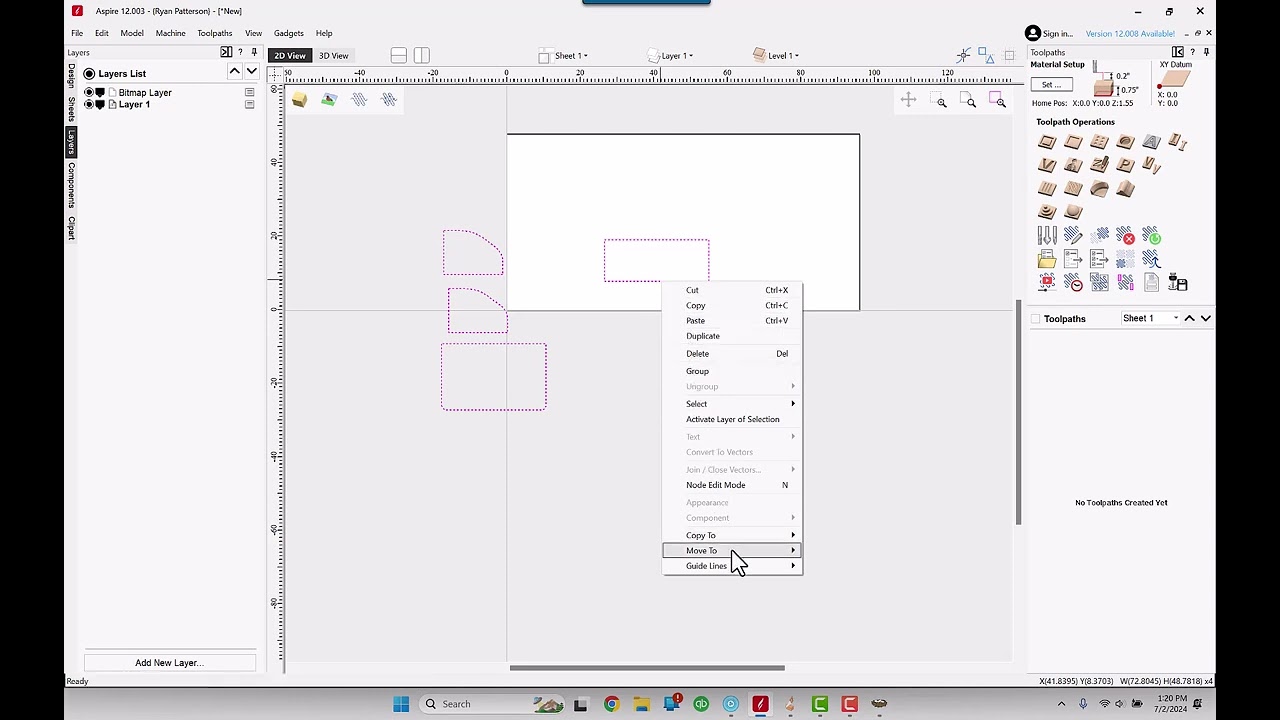Choose Duplicate from context menu
Image resolution: width=1280 pixels, height=720 pixels.
(703, 336)
